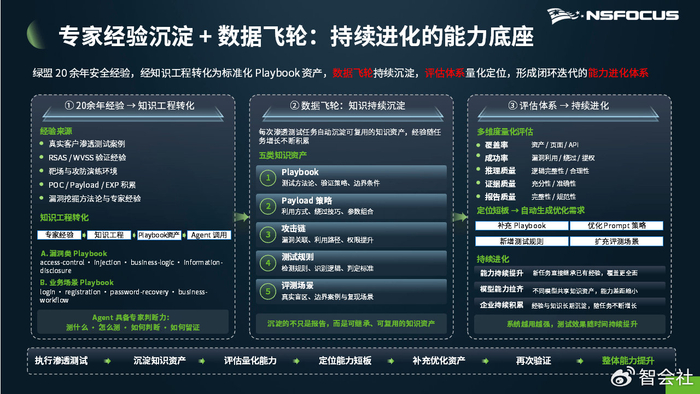Click numbered circle 5 beside 评测场景
Viewport: 700px width, 394px height.
pyautogui.click(x=268, y=291)
